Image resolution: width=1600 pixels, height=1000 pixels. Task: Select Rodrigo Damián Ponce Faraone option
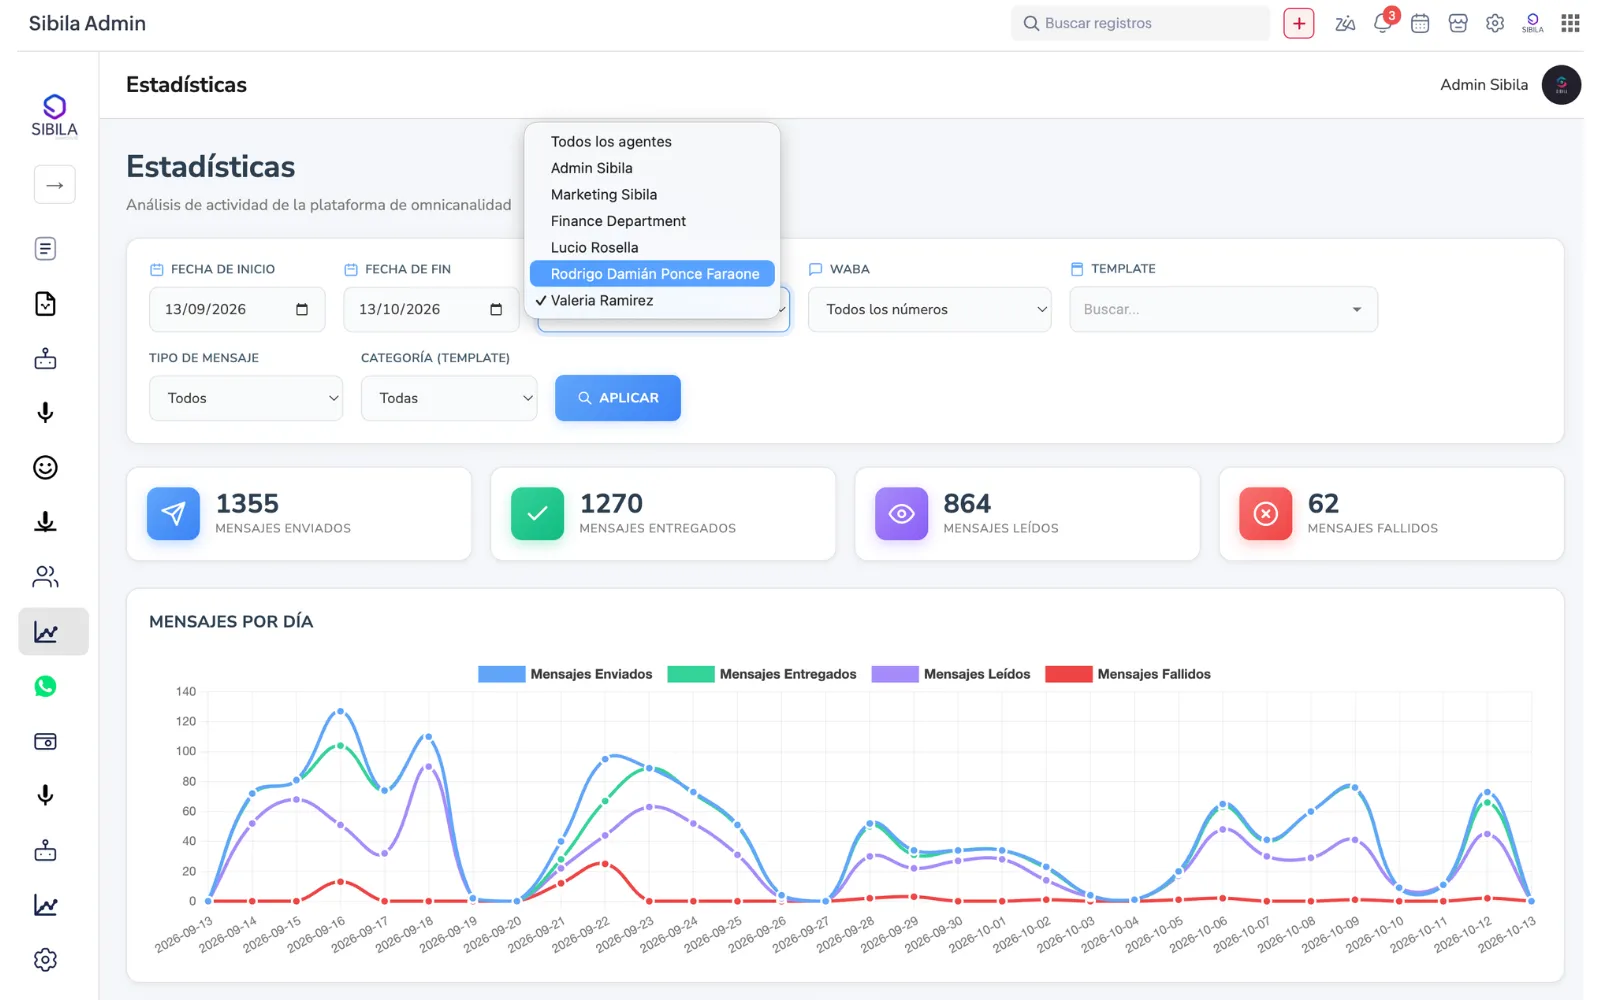(652, 274)
